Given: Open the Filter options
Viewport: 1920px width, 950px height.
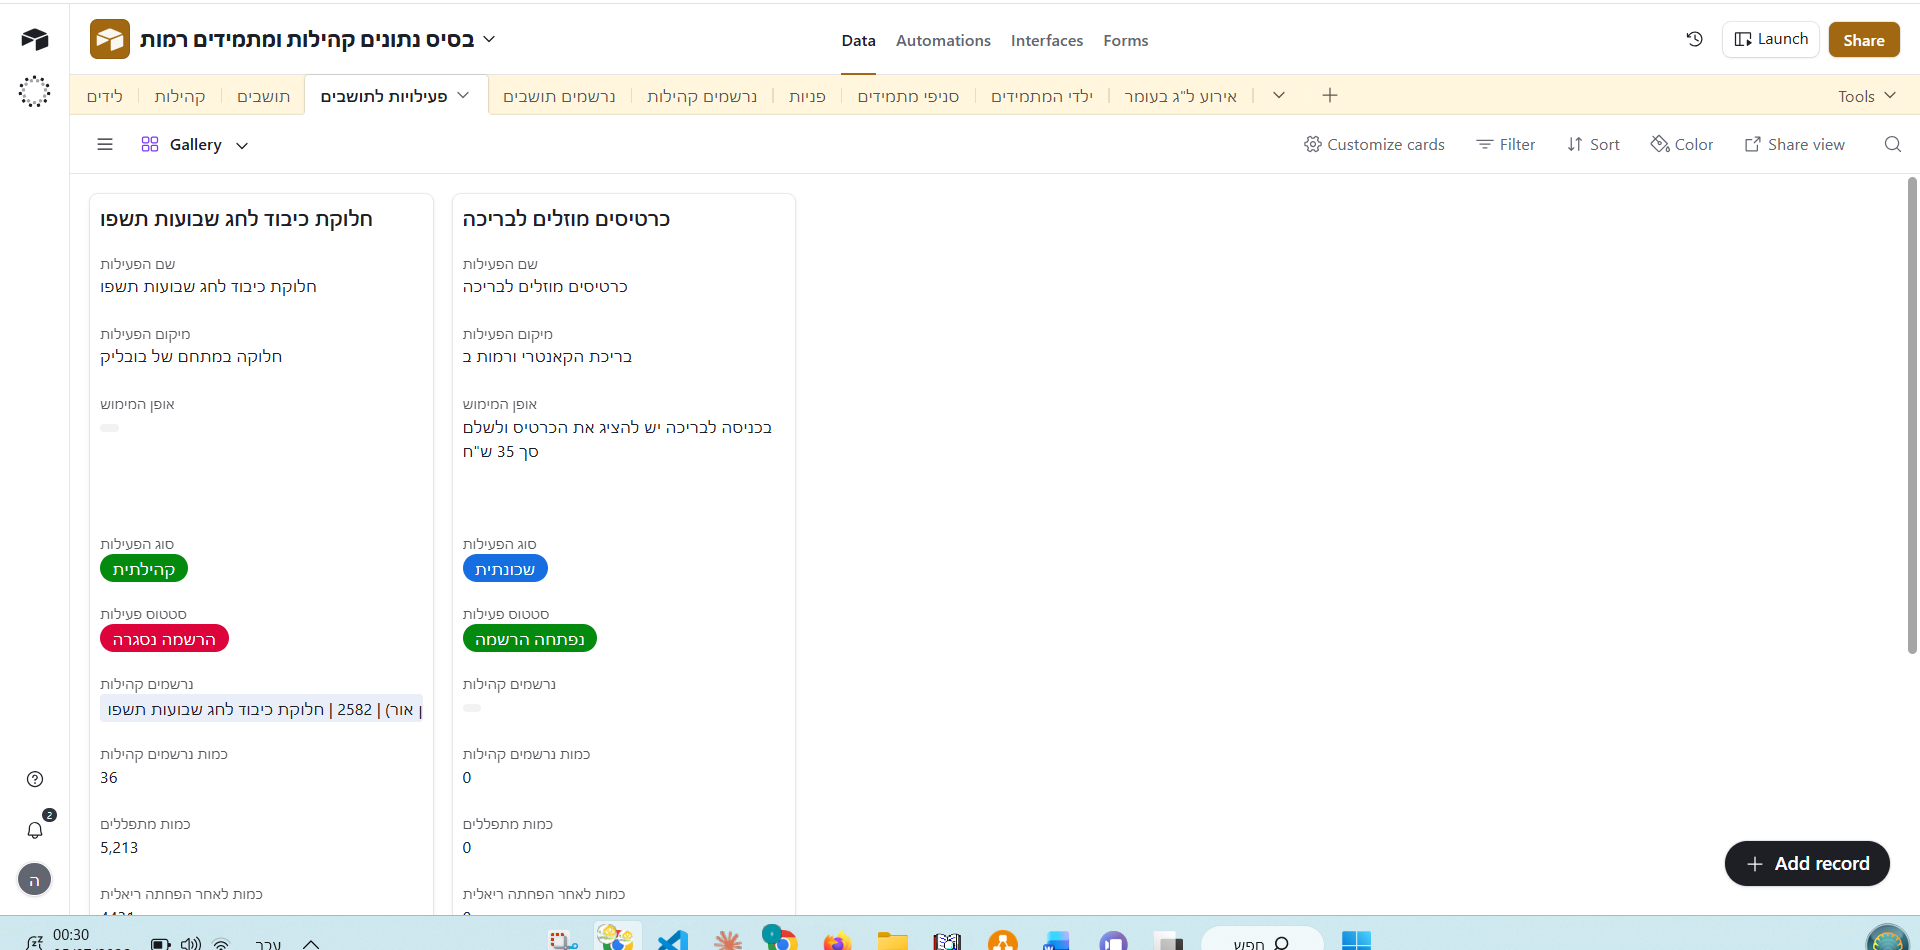Looking at the screenshot, I should click(x=1506, y=144).
